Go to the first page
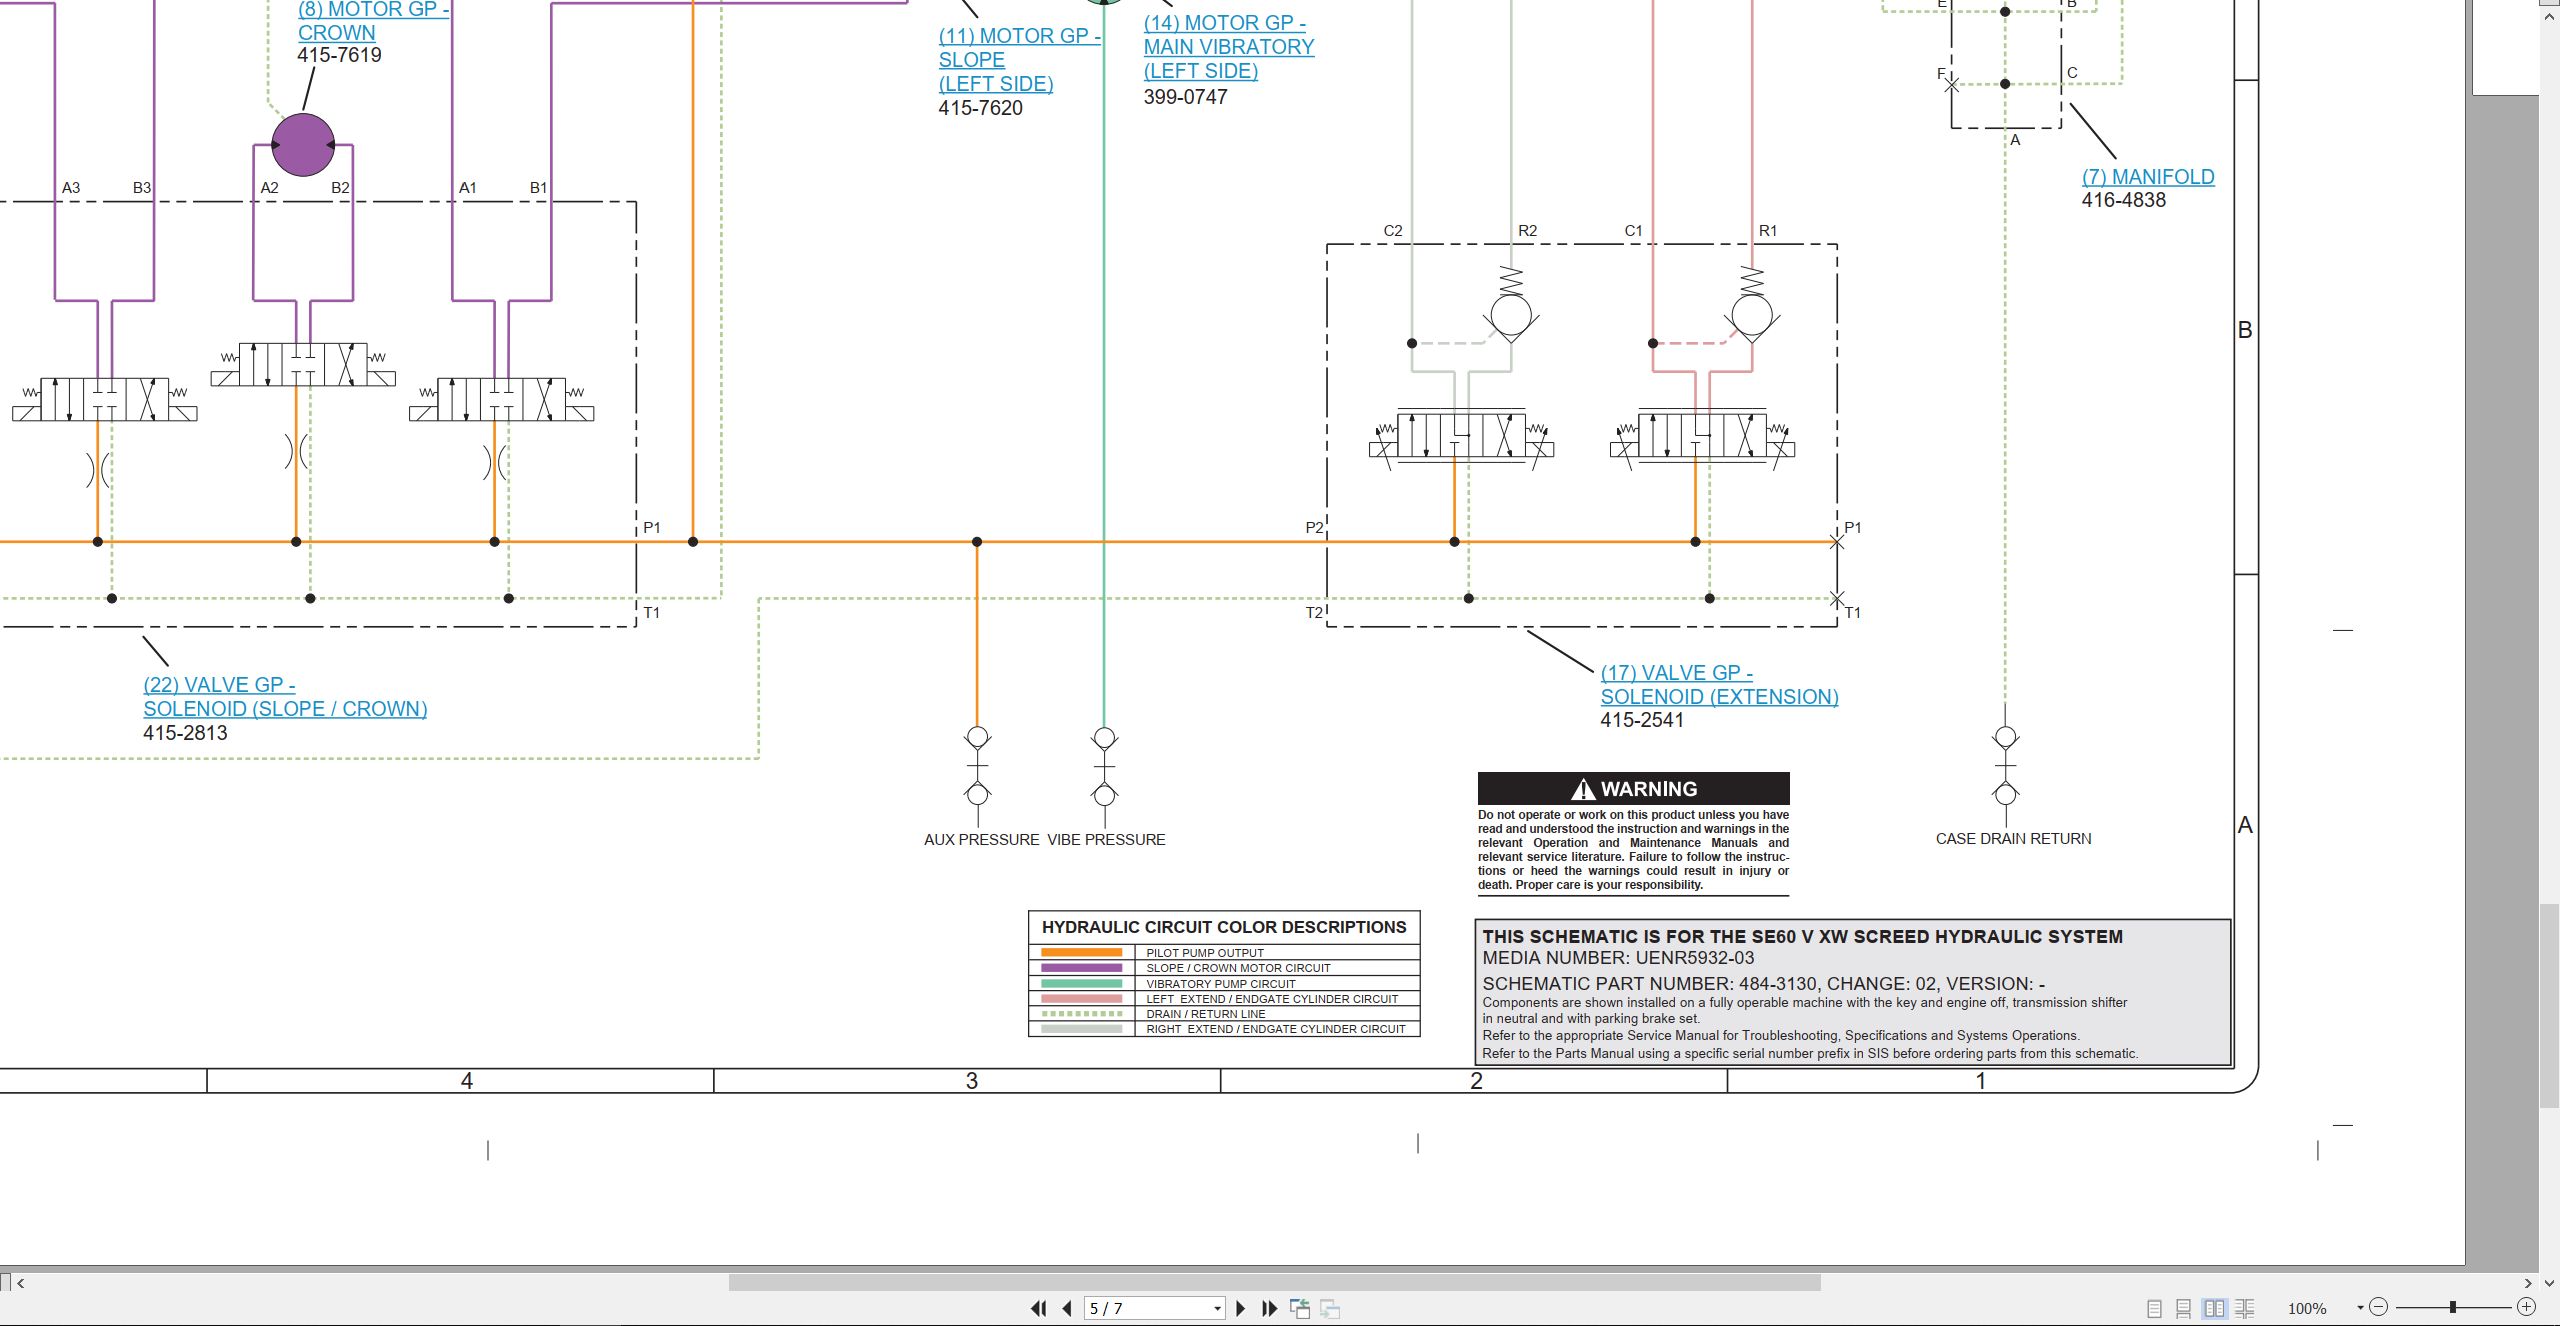Screen dimensions: 2560x1326 click(1038, 1308)
